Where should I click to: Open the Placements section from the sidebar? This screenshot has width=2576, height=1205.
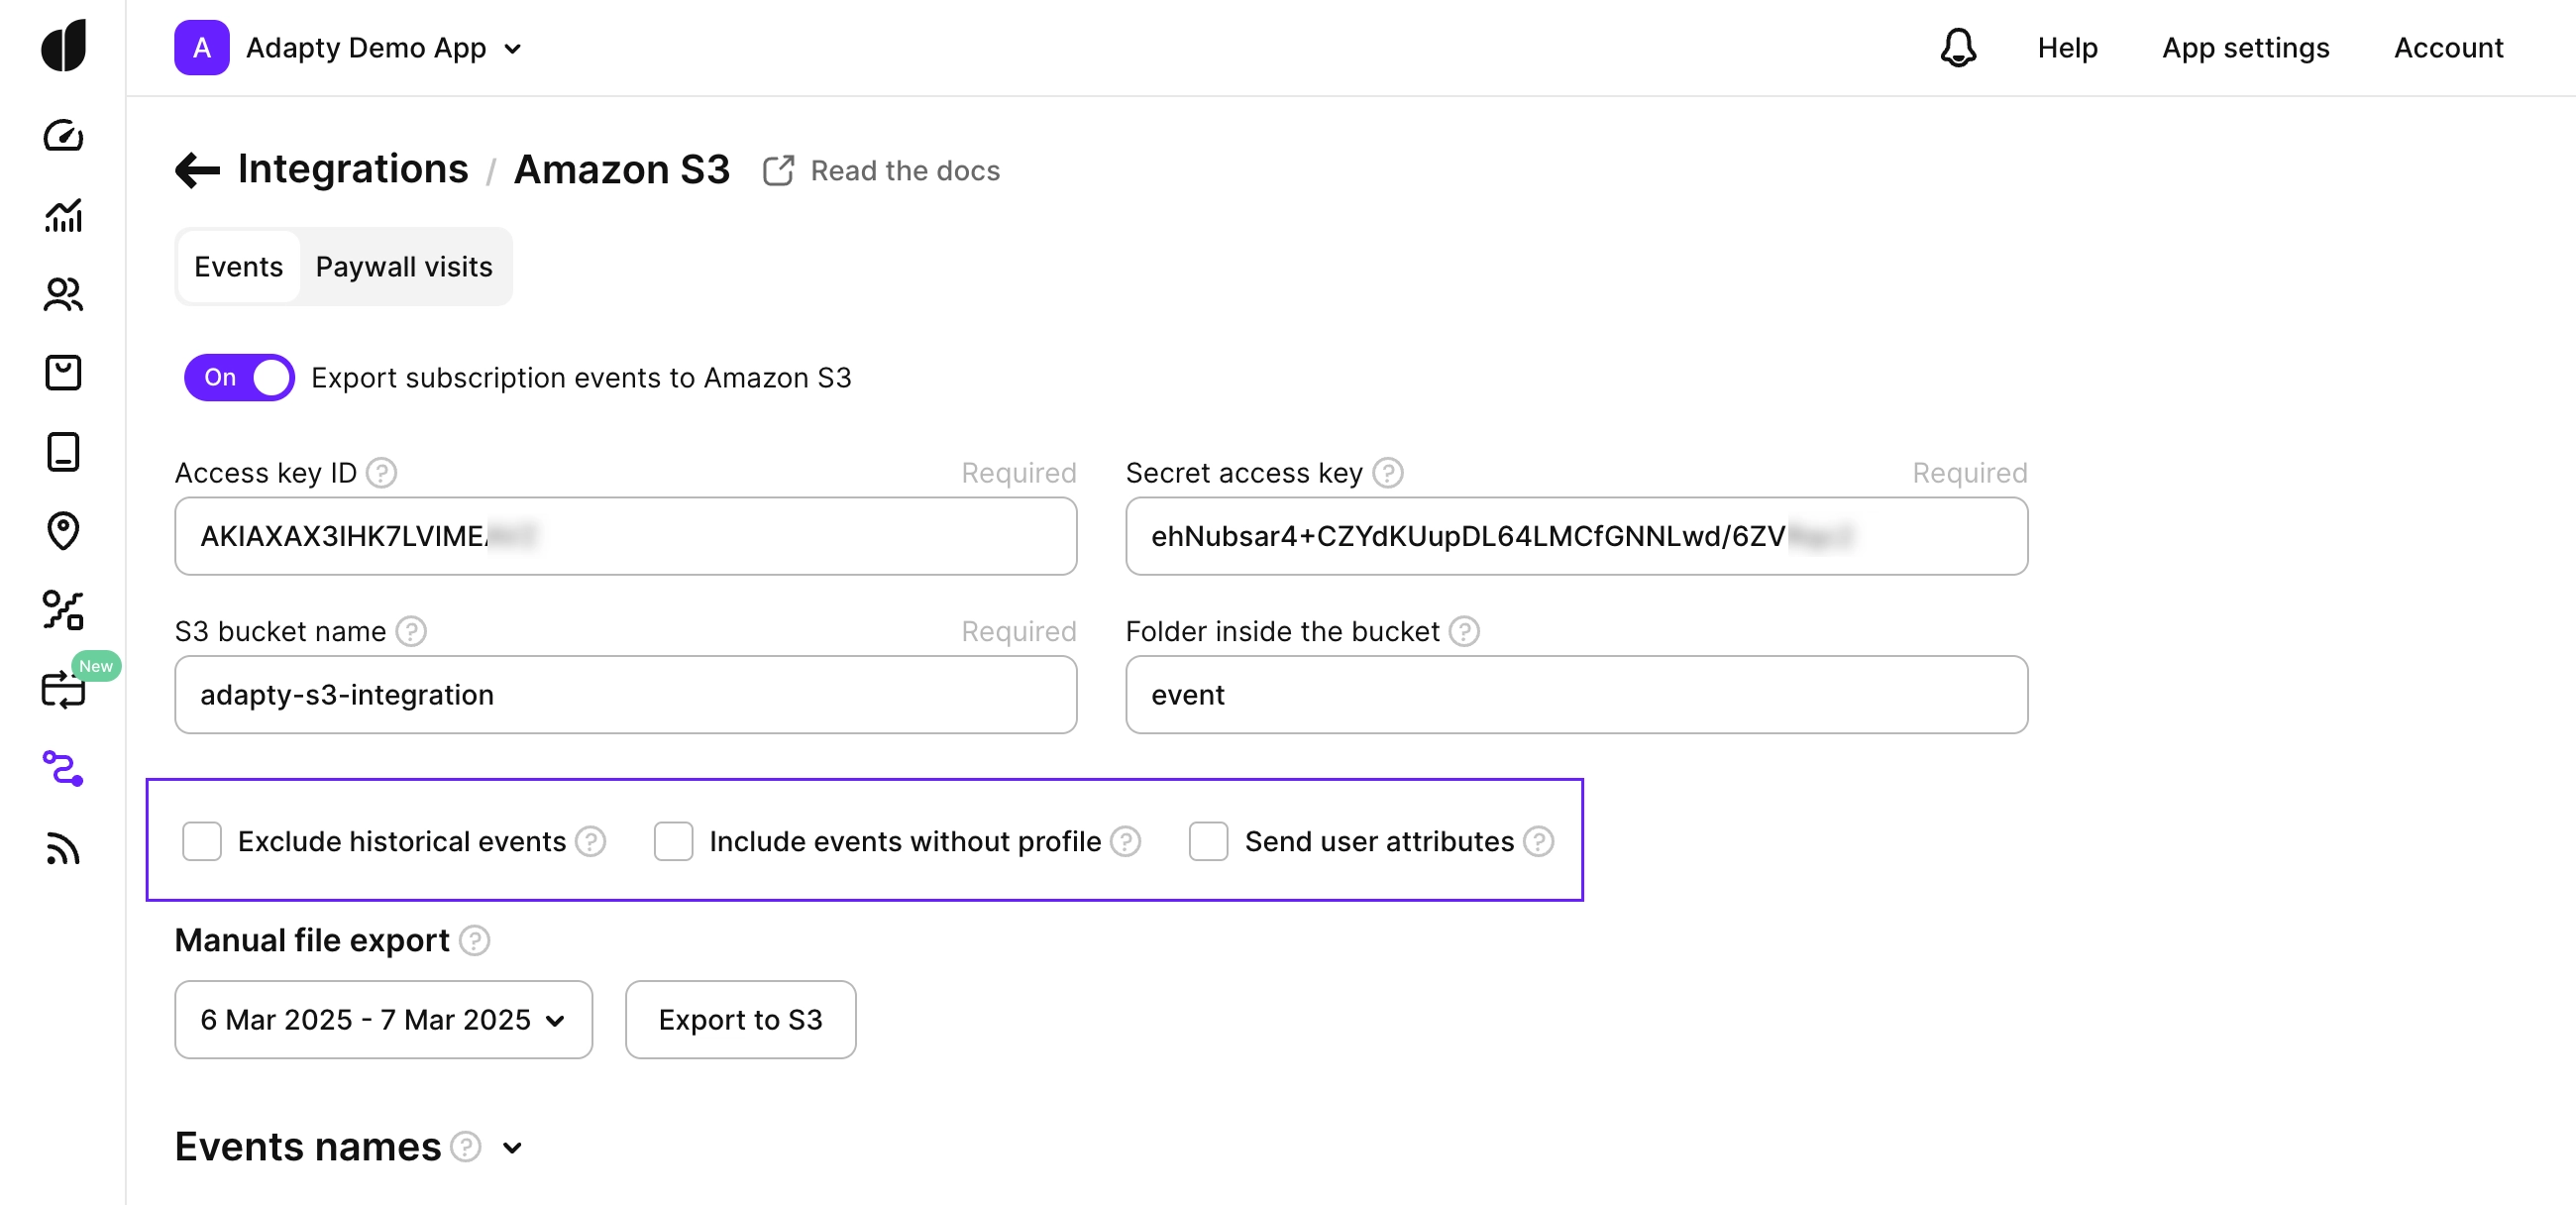pos(63,532)
